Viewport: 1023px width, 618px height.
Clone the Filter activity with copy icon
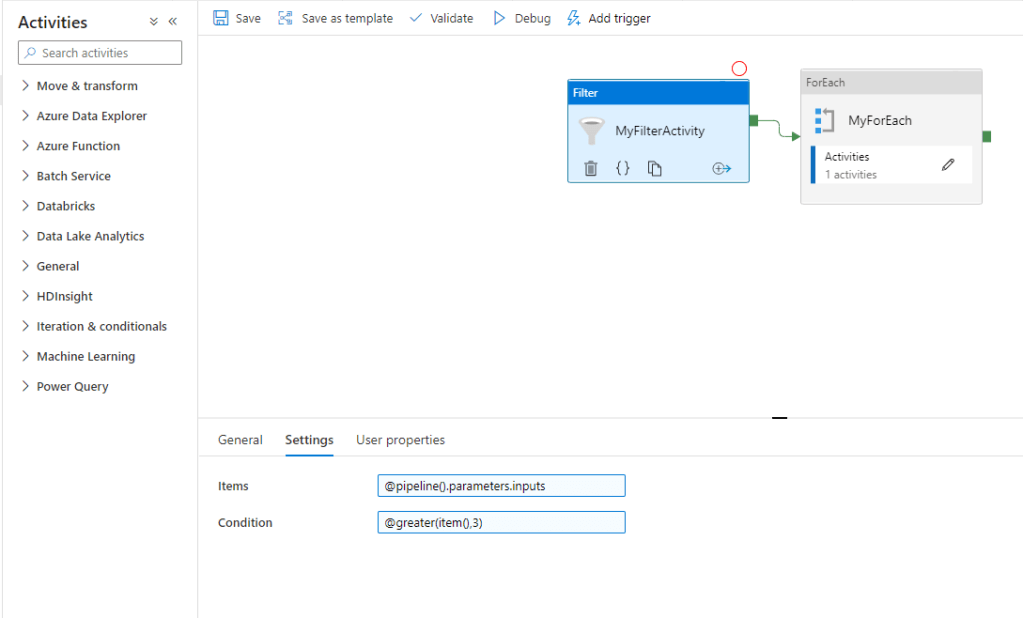[655, 169]
